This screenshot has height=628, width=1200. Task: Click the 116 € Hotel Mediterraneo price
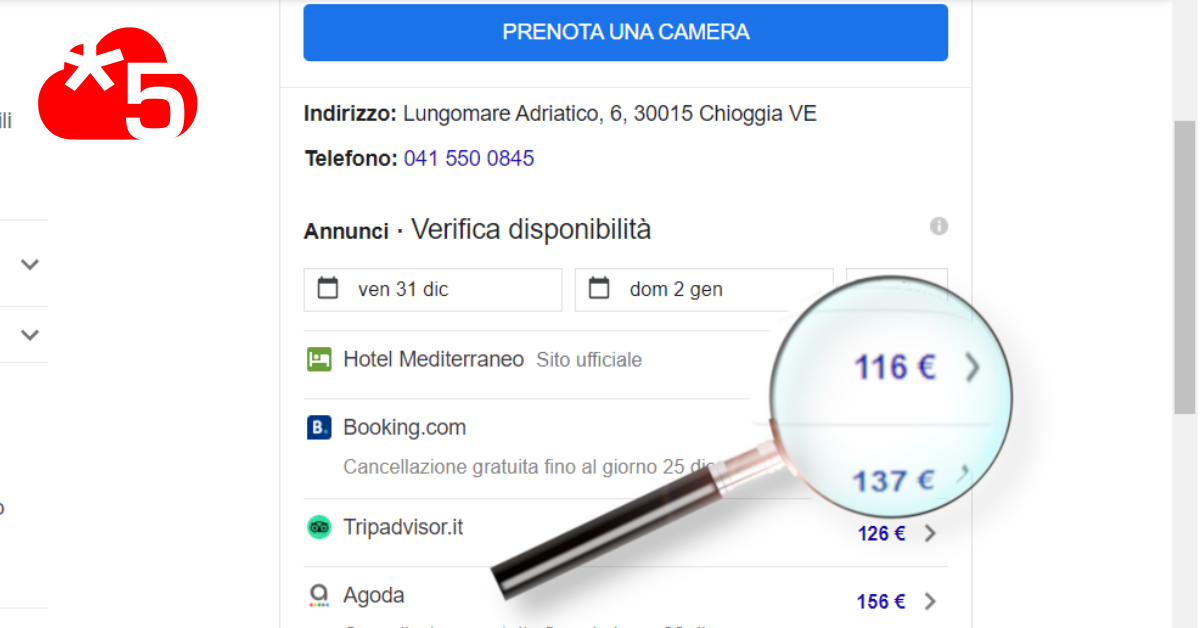[895, 368]
